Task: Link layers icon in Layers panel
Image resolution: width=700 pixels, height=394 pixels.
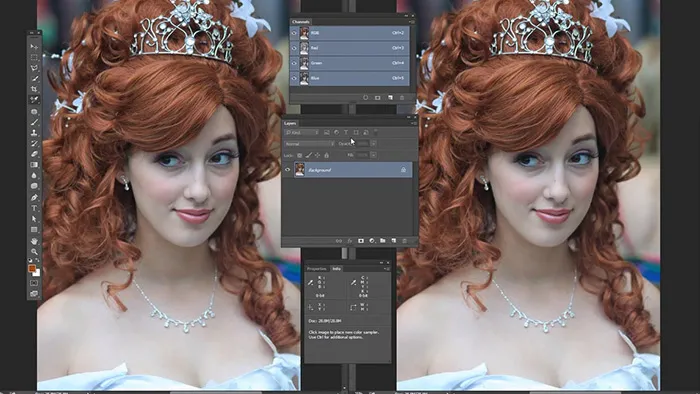Action: [x=338, y=241]
